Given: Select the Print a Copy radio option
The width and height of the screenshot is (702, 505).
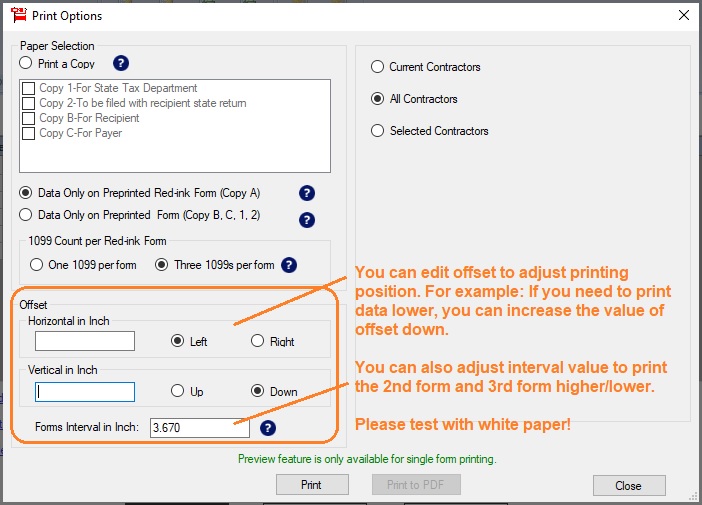Looking at the screenshot, I should click(x=26, y=63).
